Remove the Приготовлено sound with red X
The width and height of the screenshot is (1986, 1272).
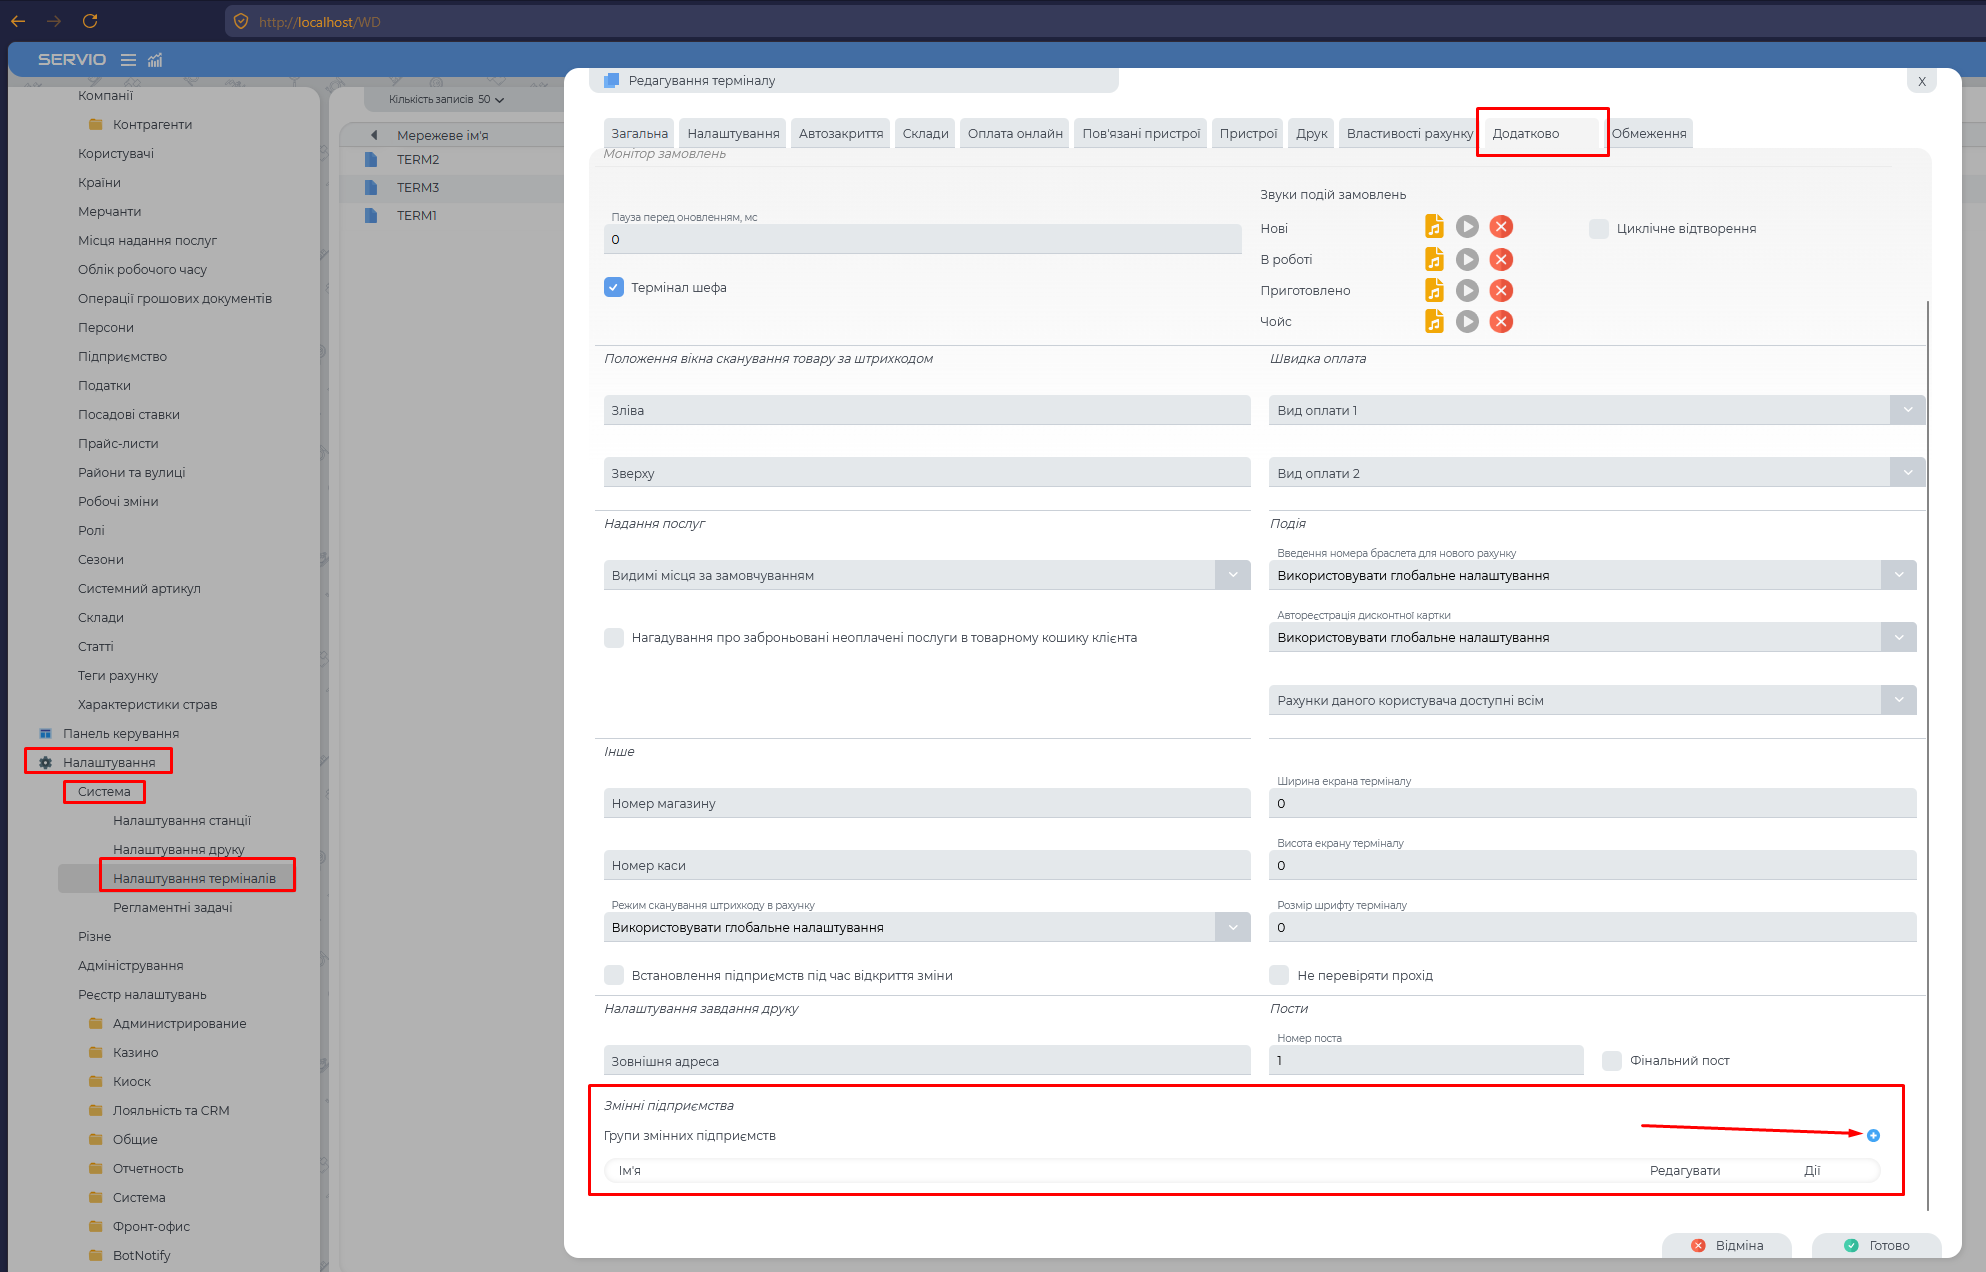click(1501, 291)
